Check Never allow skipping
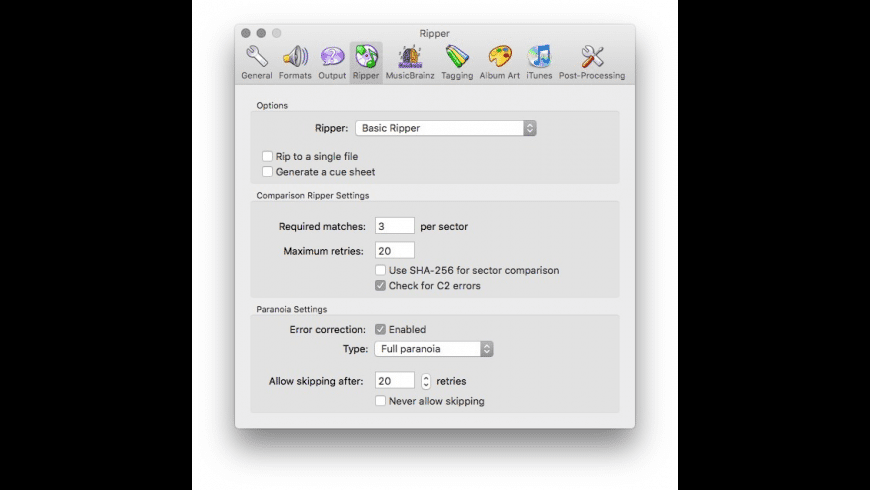 [x=380, y=401]
